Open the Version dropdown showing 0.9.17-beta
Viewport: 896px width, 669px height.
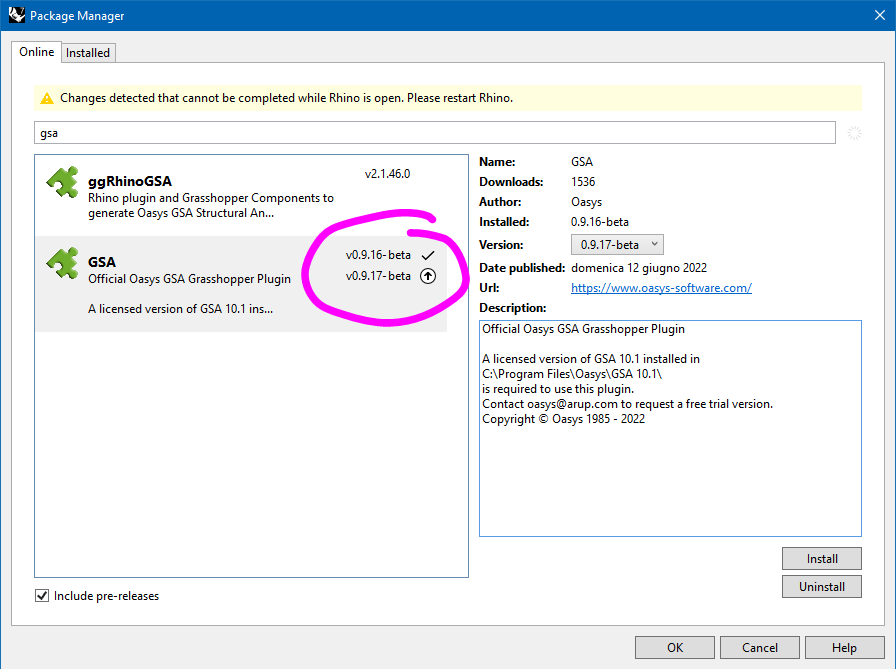pos(617,245)
